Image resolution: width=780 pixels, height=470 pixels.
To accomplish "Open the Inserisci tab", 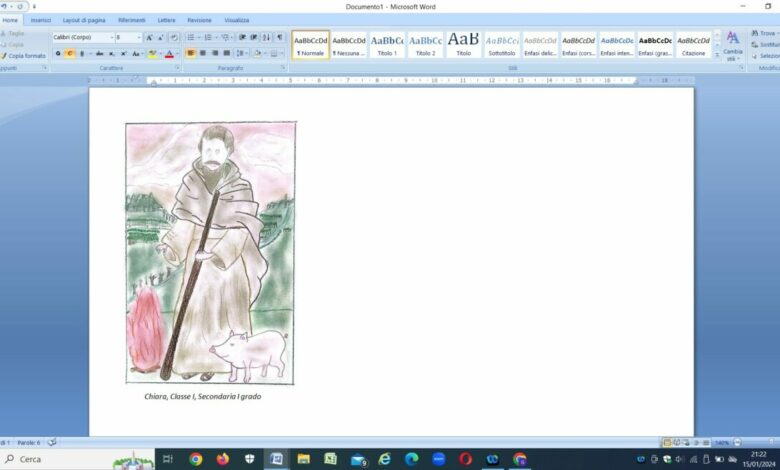I will point(41,20).
